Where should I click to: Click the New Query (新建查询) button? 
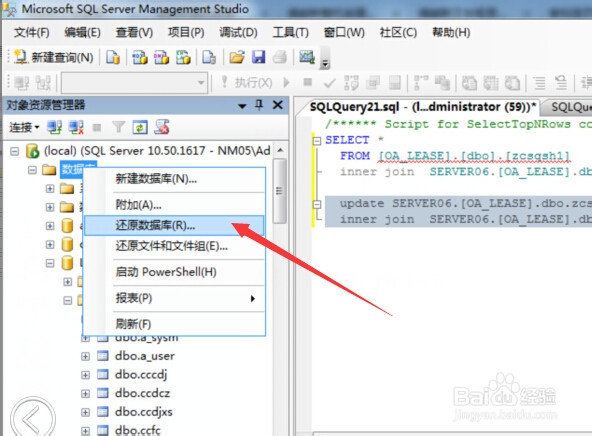(x=54, y=57)
